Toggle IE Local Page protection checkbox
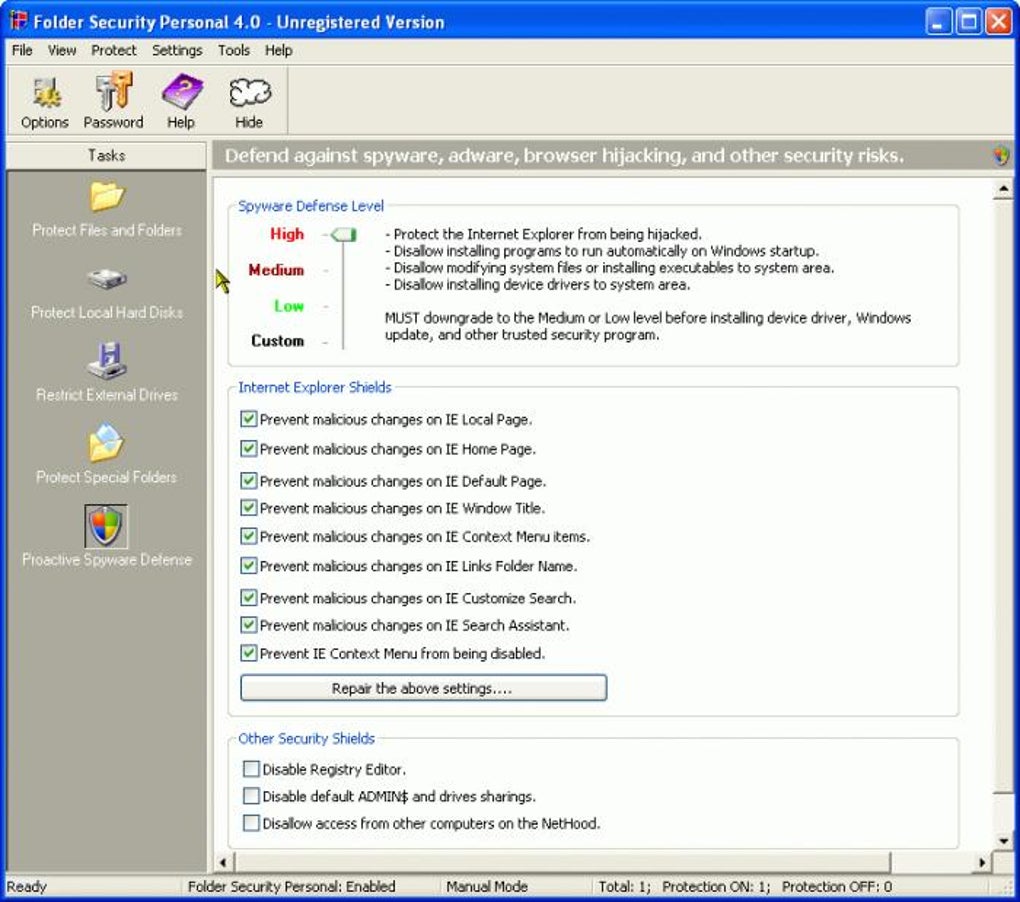1020x902 pixels. tap(248, 419)
